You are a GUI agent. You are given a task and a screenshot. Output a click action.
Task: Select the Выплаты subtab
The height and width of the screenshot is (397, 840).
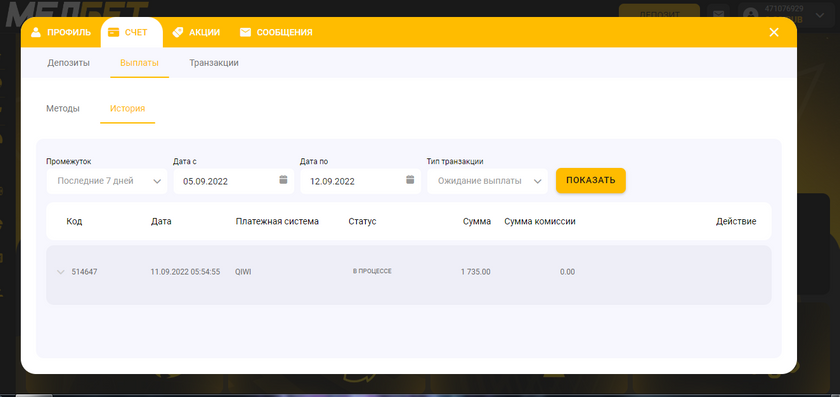click(139, 63)
